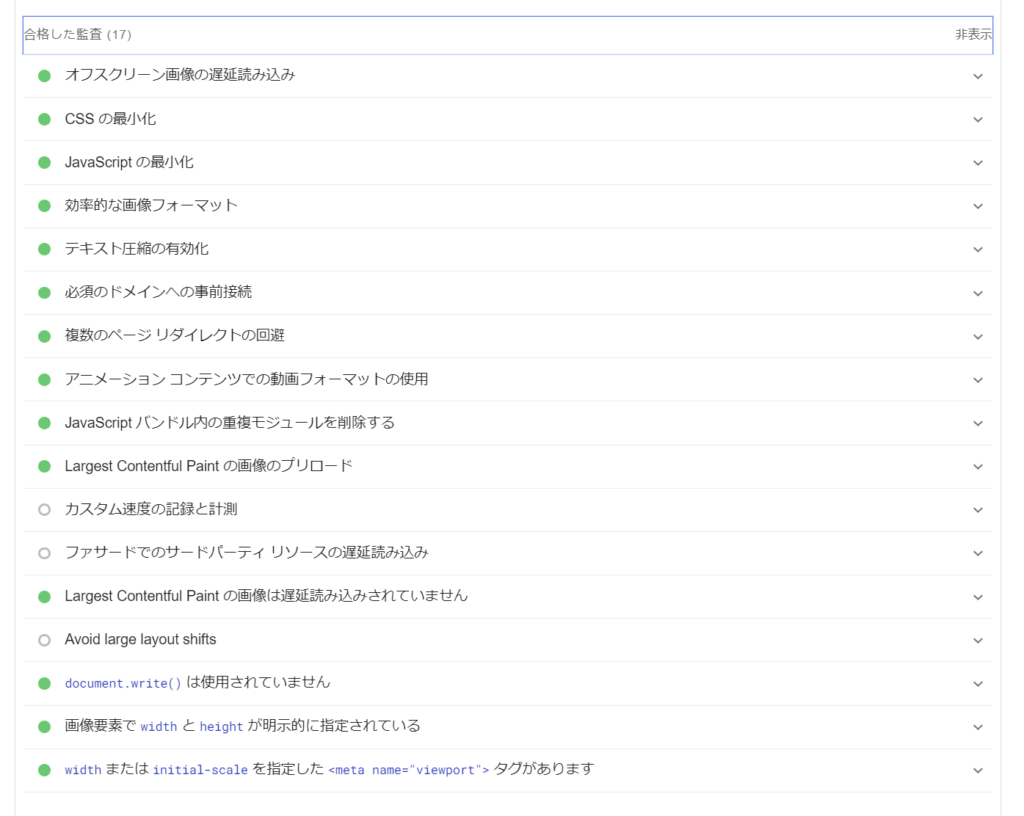Click green dot beside テキスト圧縮の有効化
The image size is (1024, 816).
click(44, 249)
